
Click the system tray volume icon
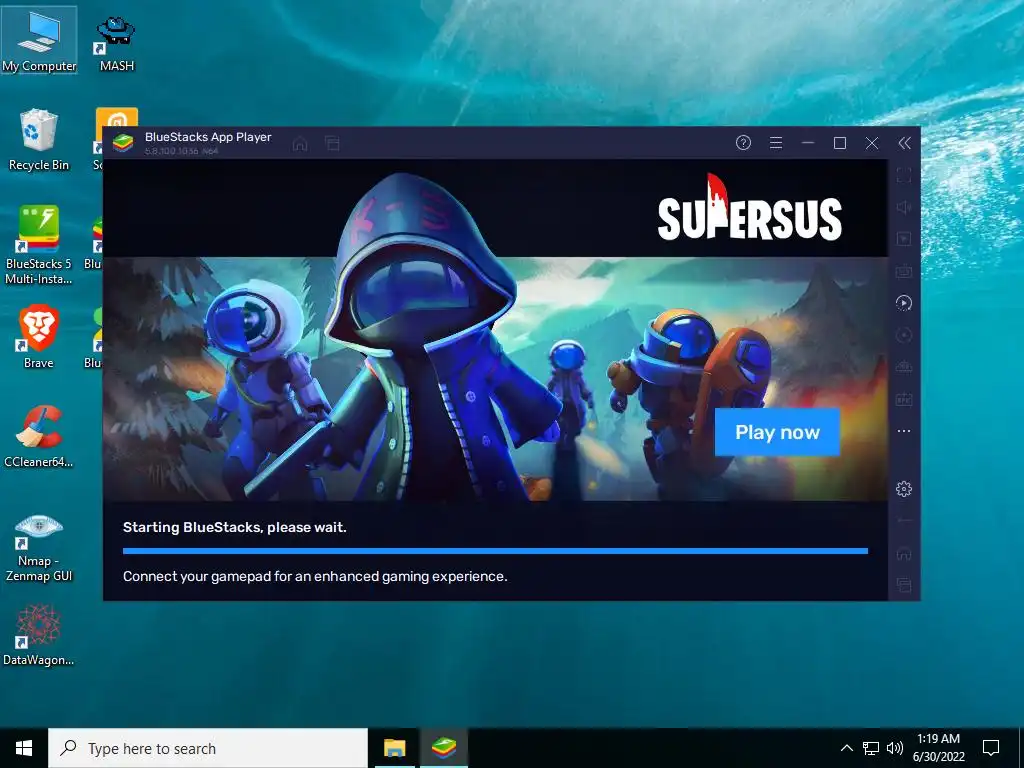[x=895, y=748]
